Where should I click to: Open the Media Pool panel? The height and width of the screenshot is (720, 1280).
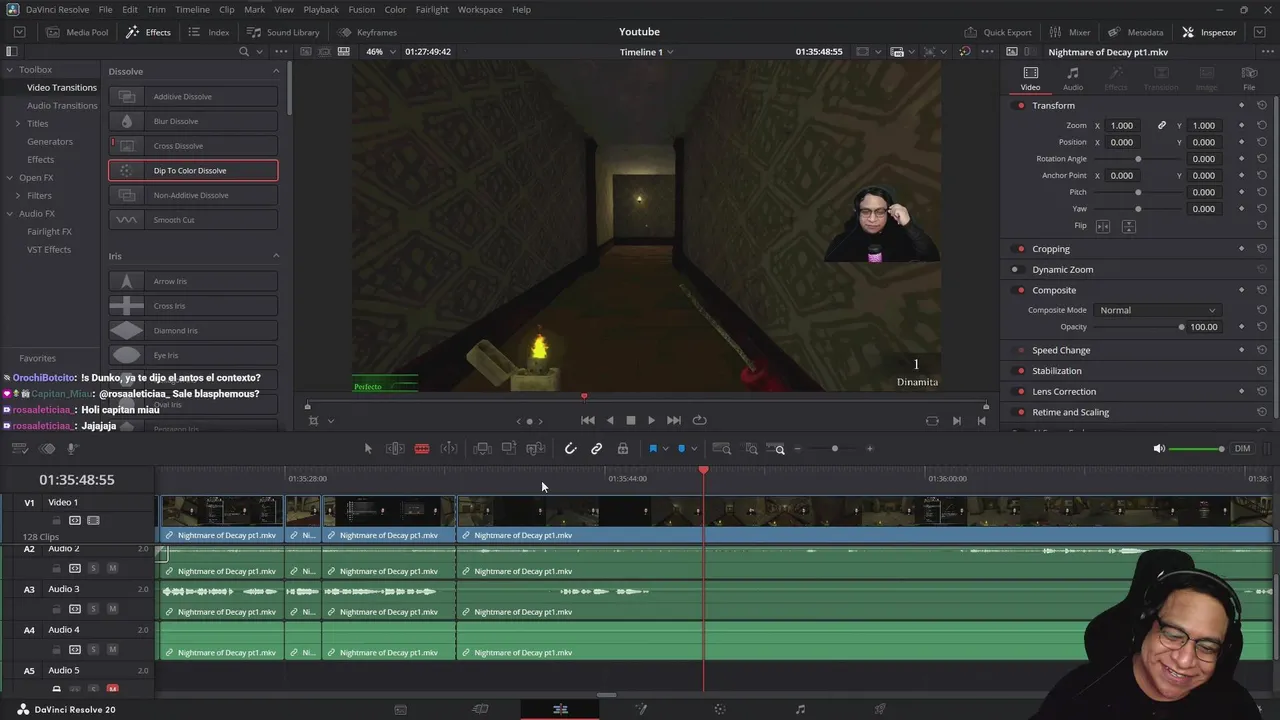pos(78,32)
